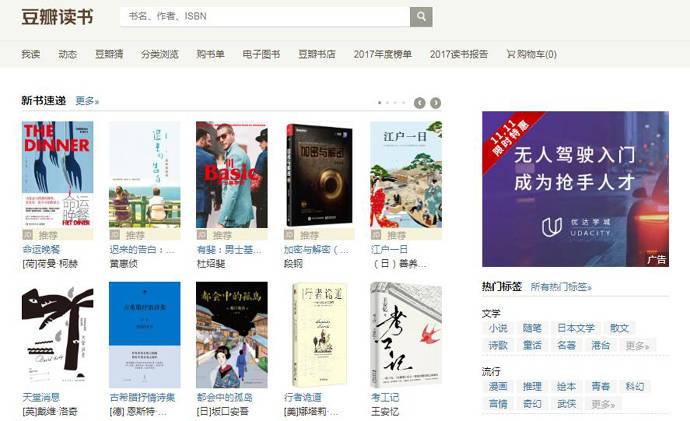Viewport: 690px width, 421px height.
Task: Click the 豆瓣读书 logo
Action: 56,17
